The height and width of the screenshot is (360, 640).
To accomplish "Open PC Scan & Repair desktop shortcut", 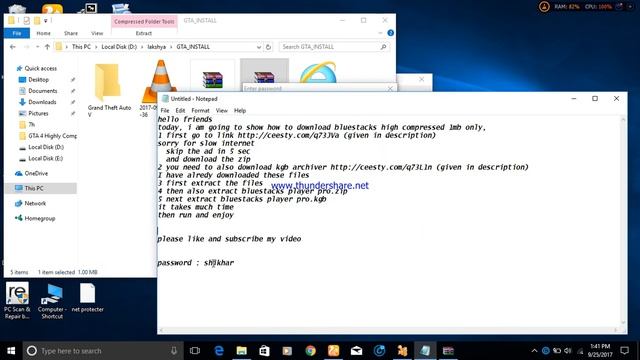I will [17, 301].
